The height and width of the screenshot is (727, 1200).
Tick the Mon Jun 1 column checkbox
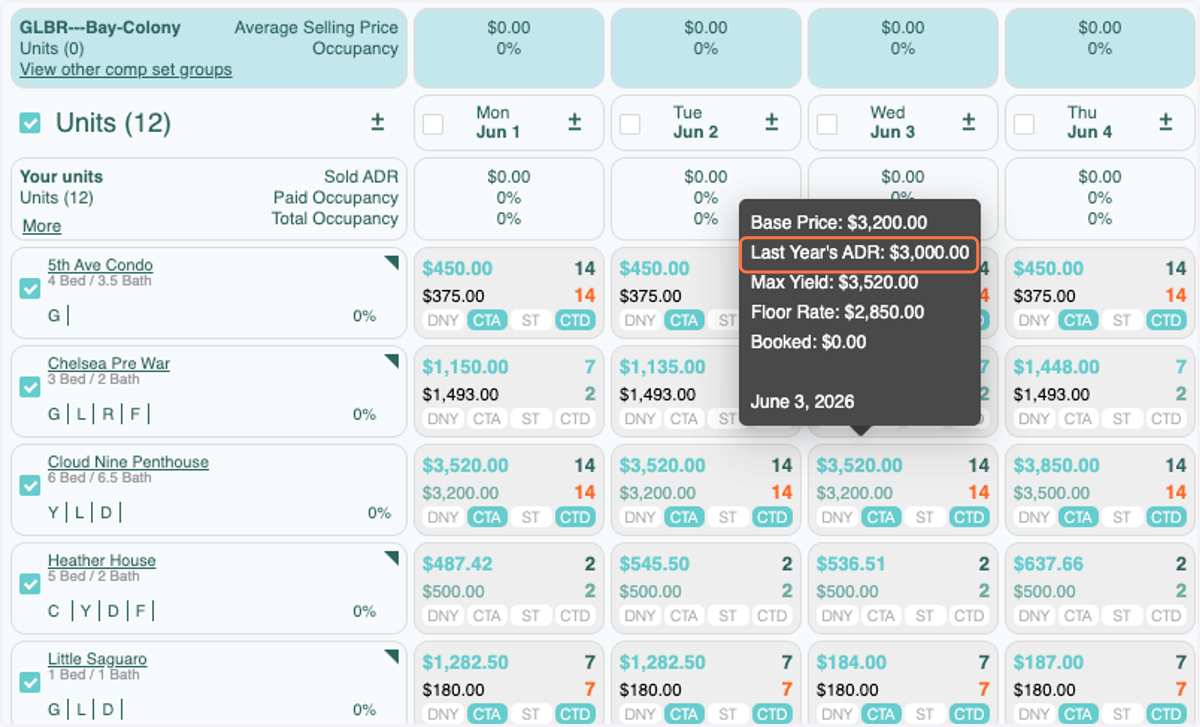[x=433, y=123]
